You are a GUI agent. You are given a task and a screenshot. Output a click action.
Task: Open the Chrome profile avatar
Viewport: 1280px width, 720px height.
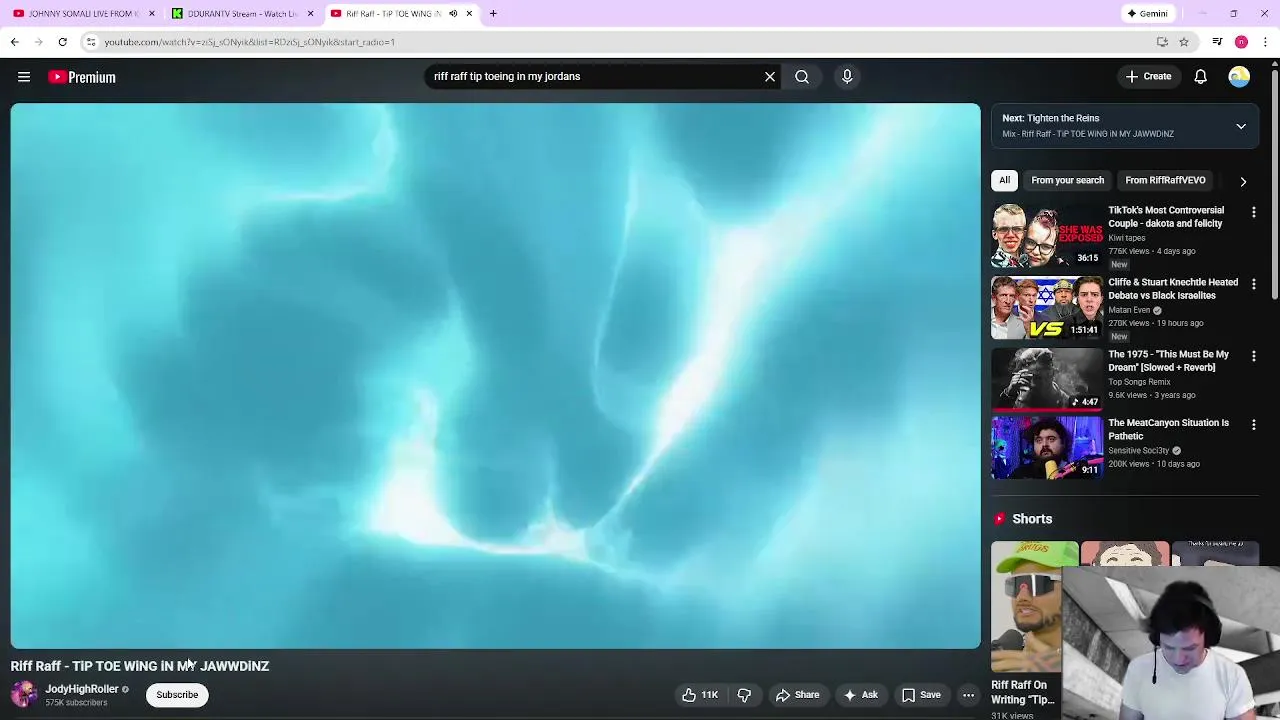coord(1241,42)
